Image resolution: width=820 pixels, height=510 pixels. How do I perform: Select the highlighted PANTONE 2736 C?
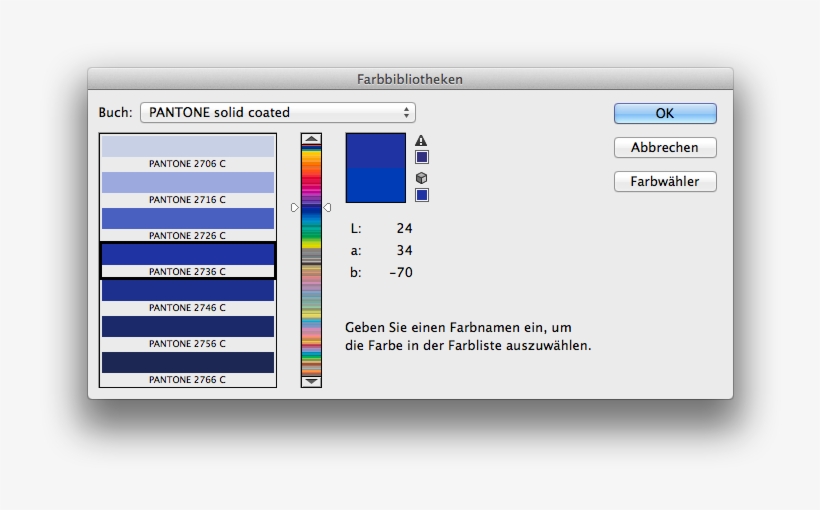coord(188,260)
